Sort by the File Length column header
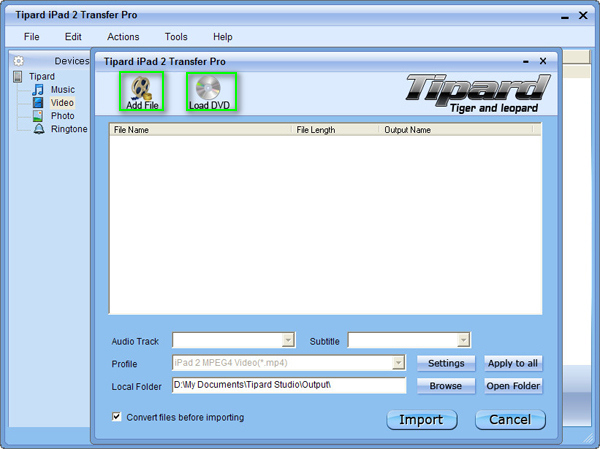600x449 pixels. point(335,130)
